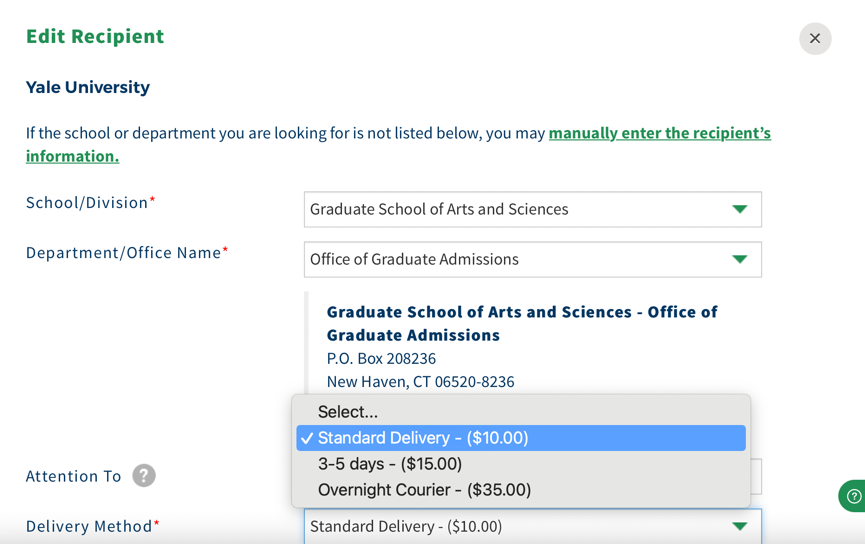This screenshot has width=865, height=544.
Task: Open the School/Division combo box
Action: pos(520,209)
